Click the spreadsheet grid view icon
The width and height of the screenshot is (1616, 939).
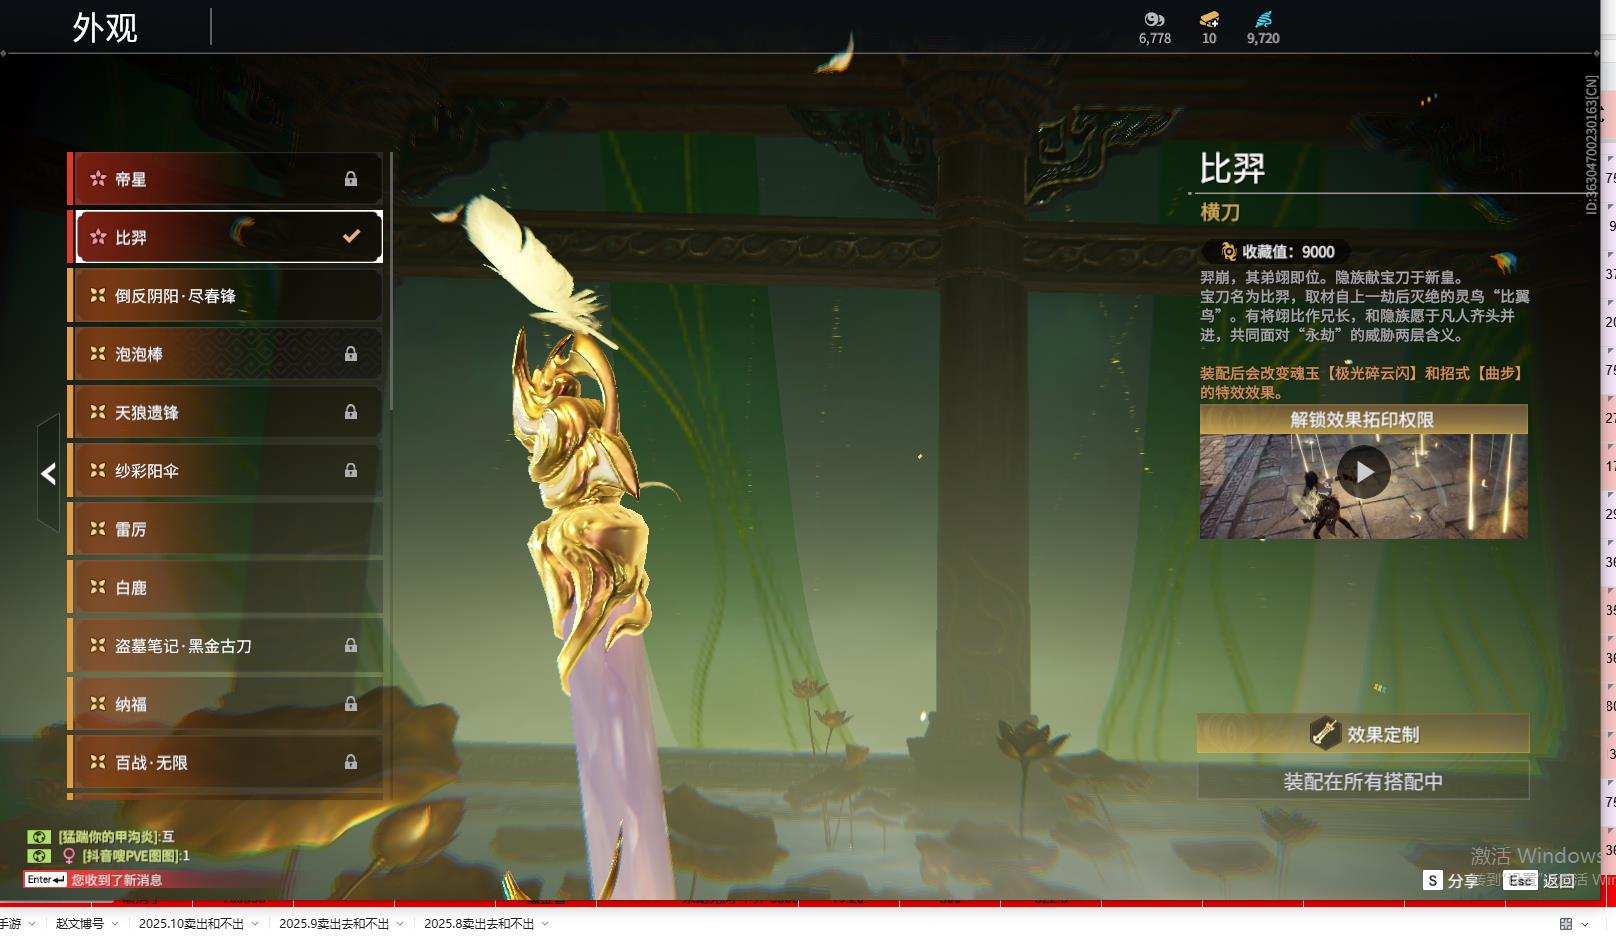(x=1566, y=924)
